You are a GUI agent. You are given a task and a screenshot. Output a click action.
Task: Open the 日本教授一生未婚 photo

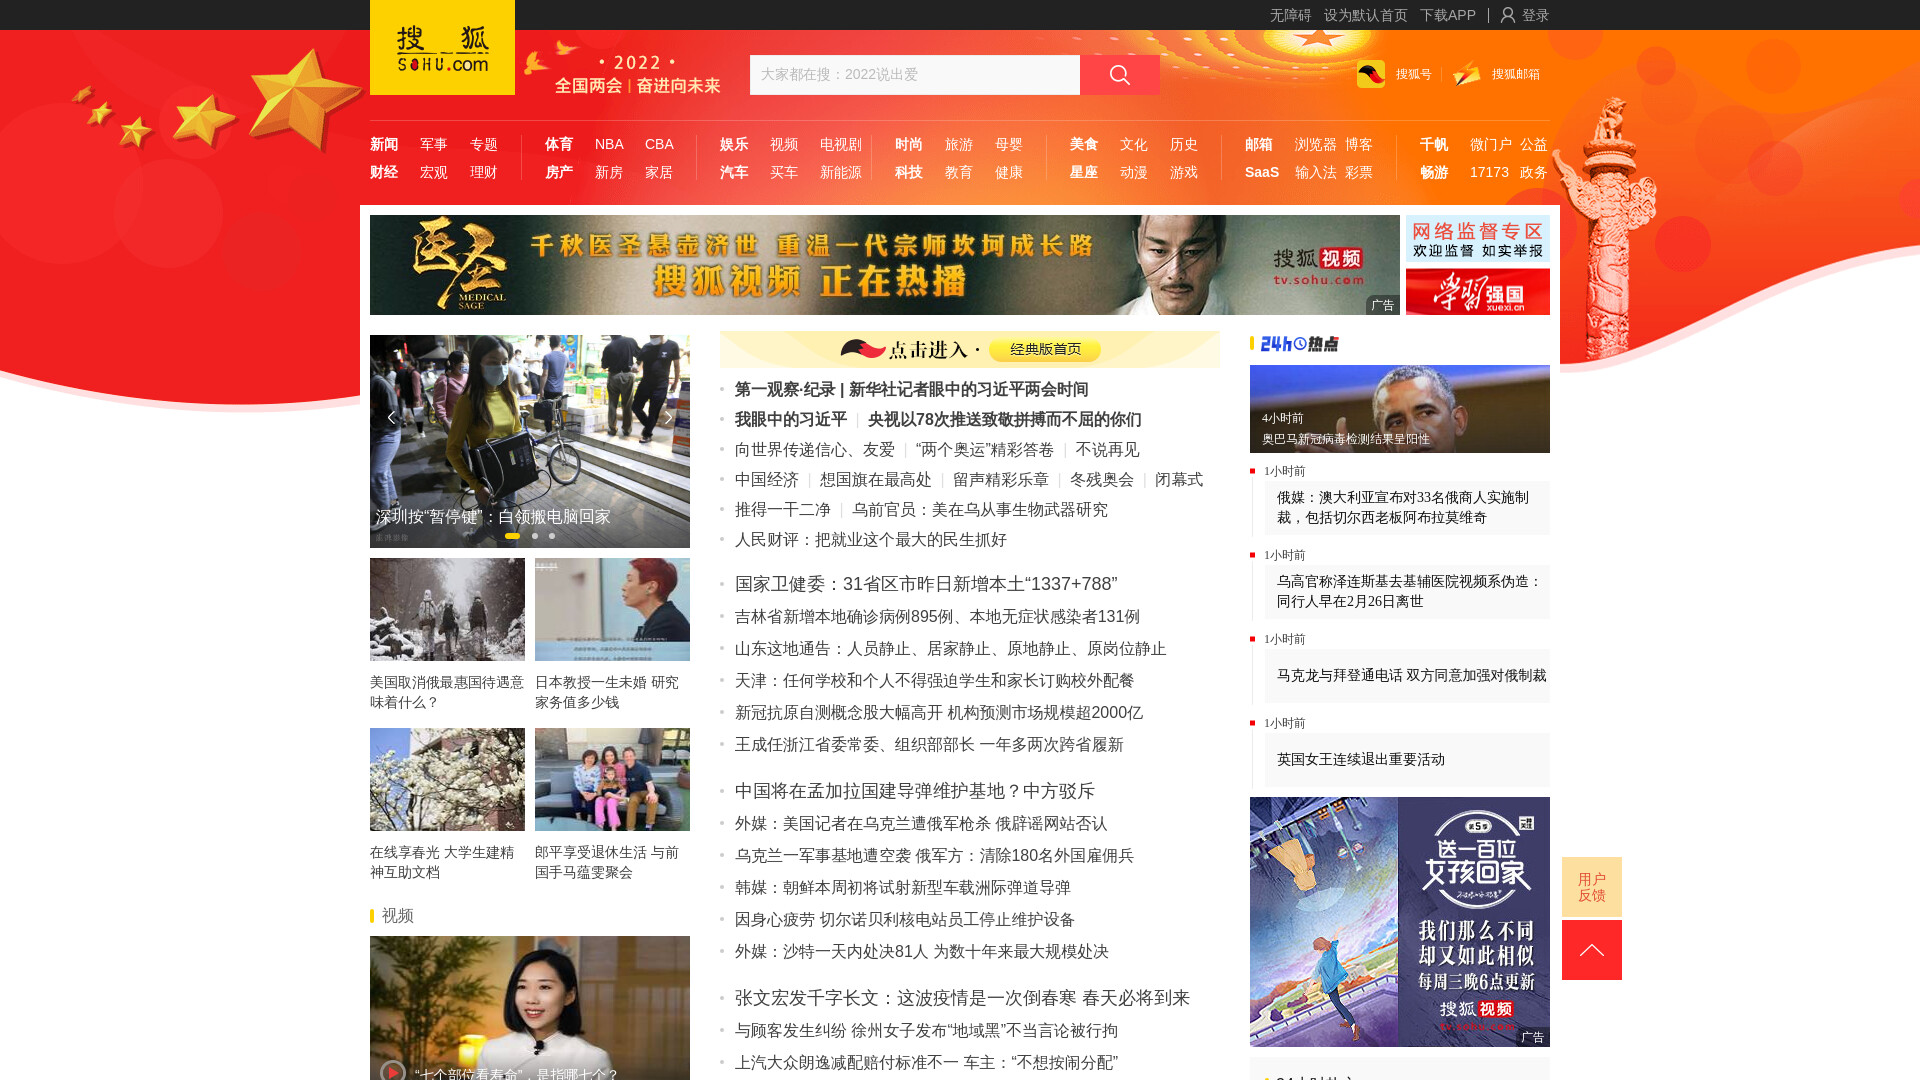click(x=612, y=609)
